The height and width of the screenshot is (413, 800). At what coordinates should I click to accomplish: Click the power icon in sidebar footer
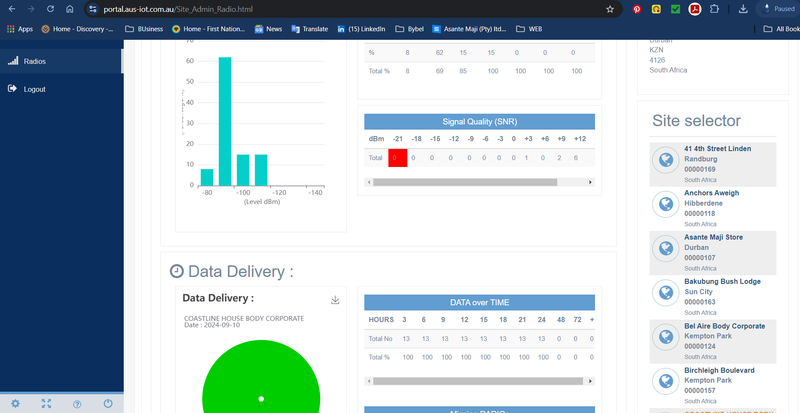[108, 403]
